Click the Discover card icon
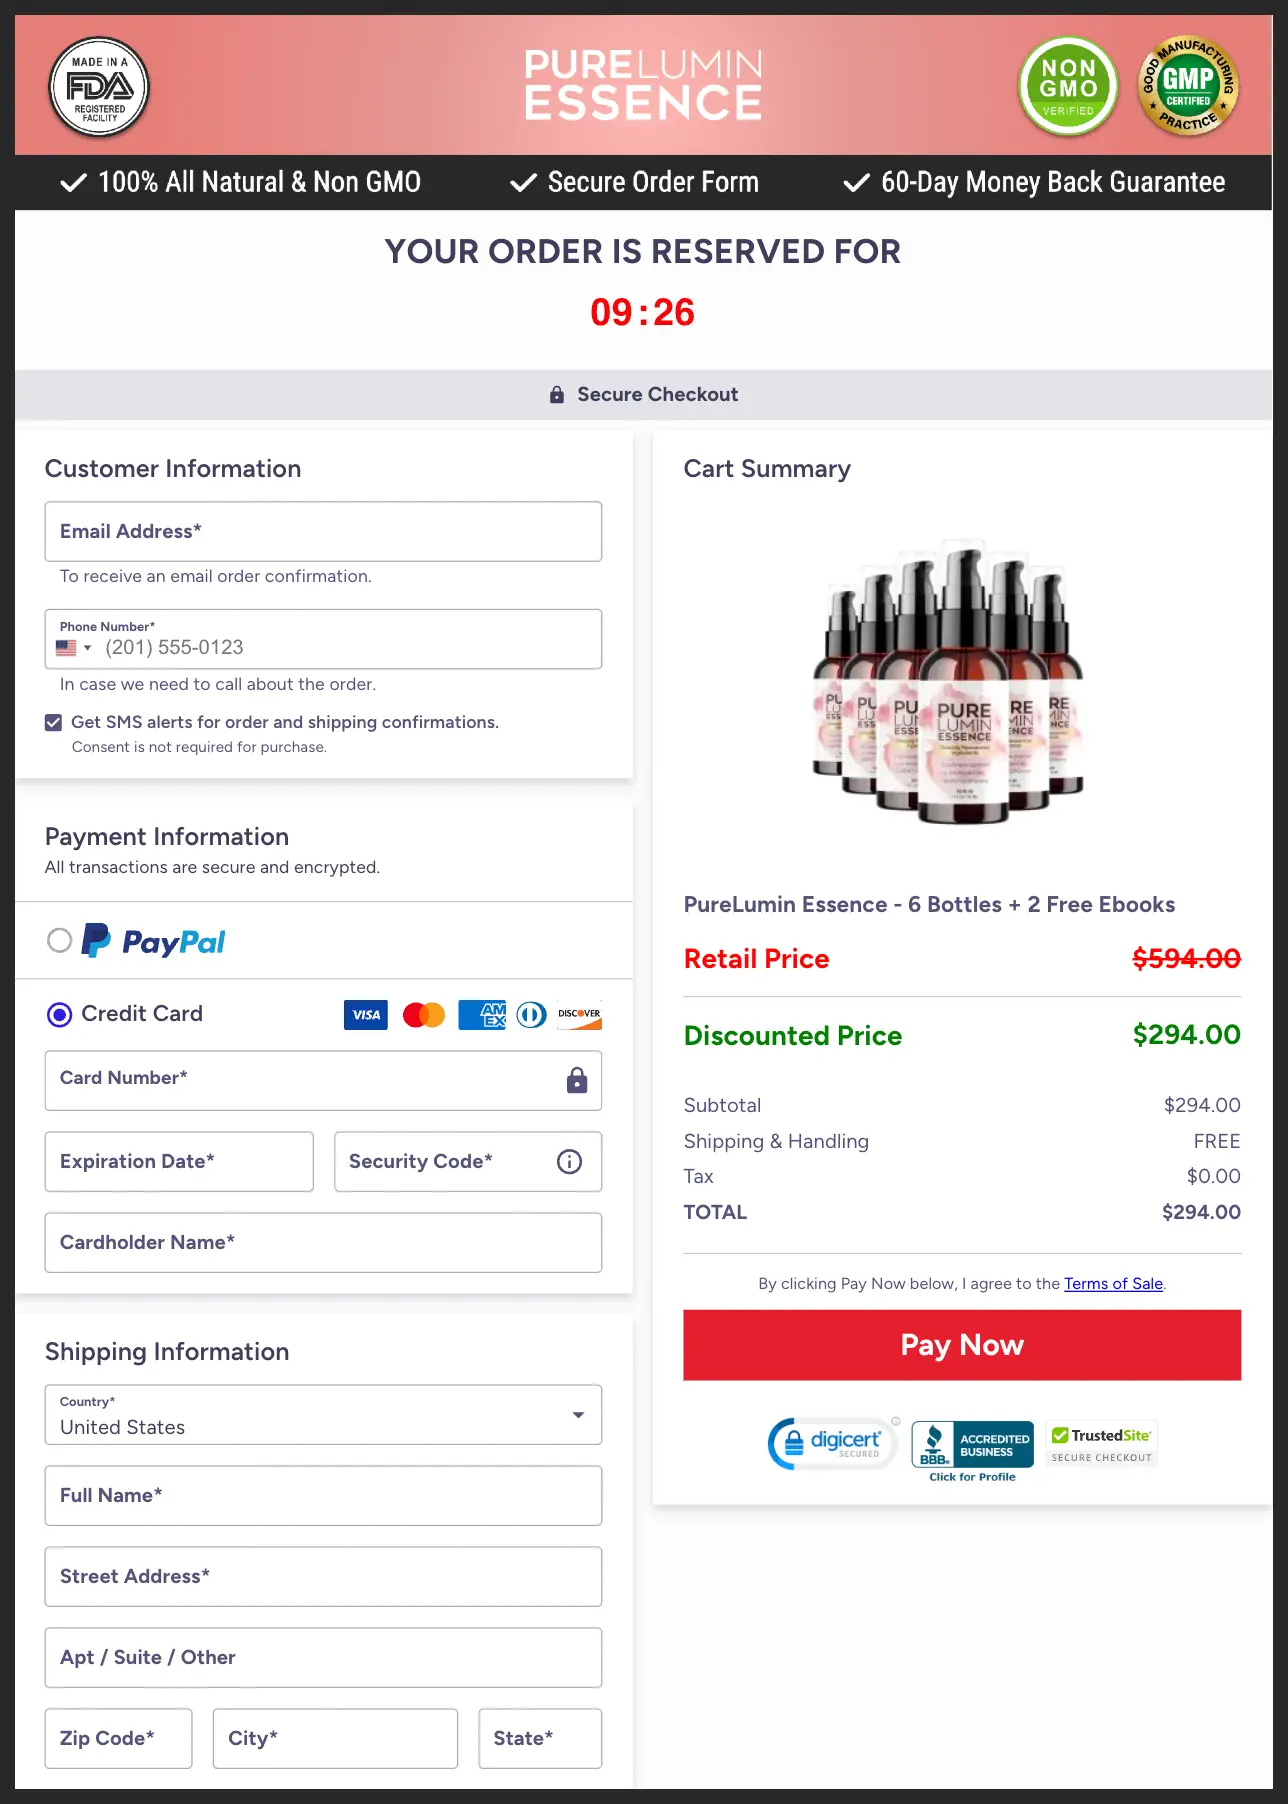The width and height of the screenshot is (1288, 1804). [x=579, y=1014]
